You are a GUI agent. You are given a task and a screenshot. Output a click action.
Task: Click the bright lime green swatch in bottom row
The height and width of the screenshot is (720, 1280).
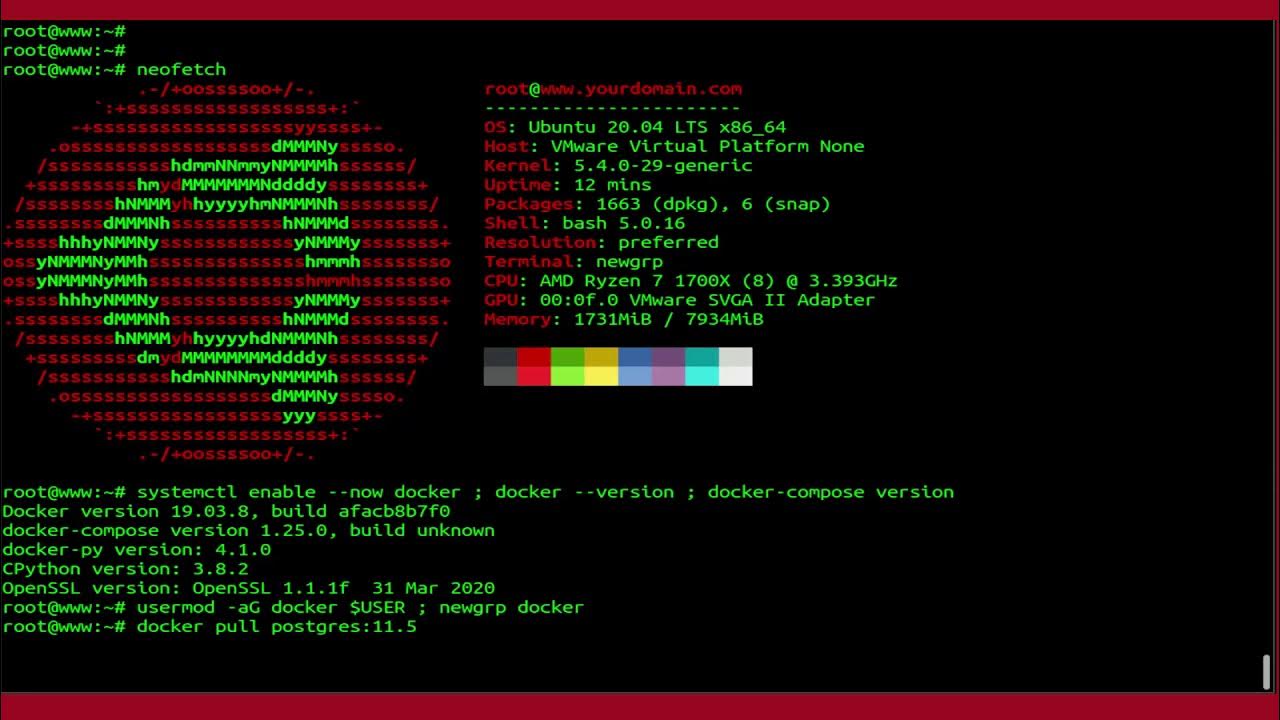tap(568, 376)
